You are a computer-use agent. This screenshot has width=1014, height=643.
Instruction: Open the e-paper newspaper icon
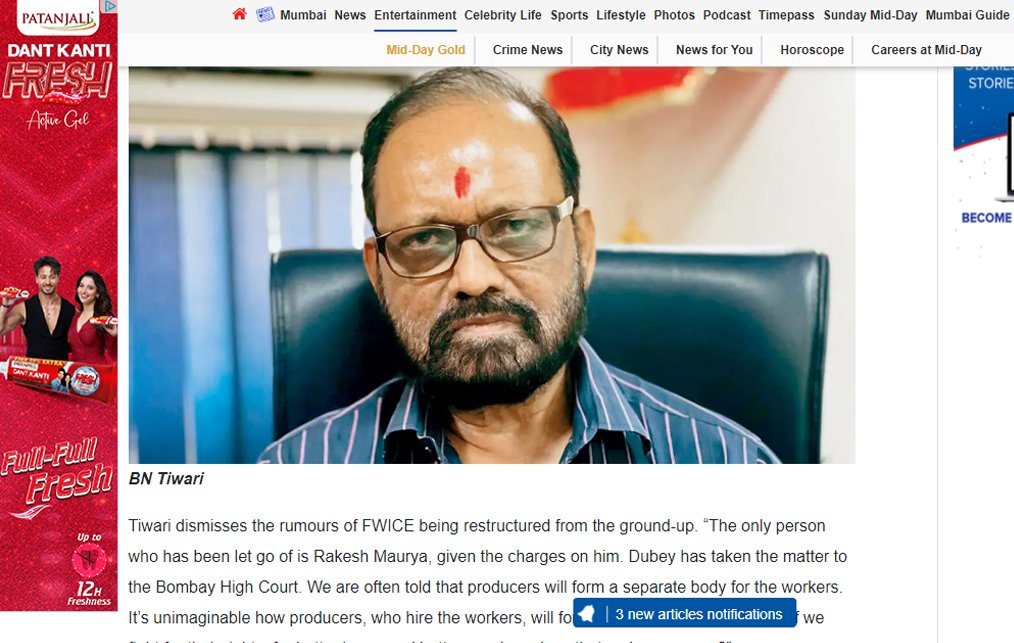(265, 14)
